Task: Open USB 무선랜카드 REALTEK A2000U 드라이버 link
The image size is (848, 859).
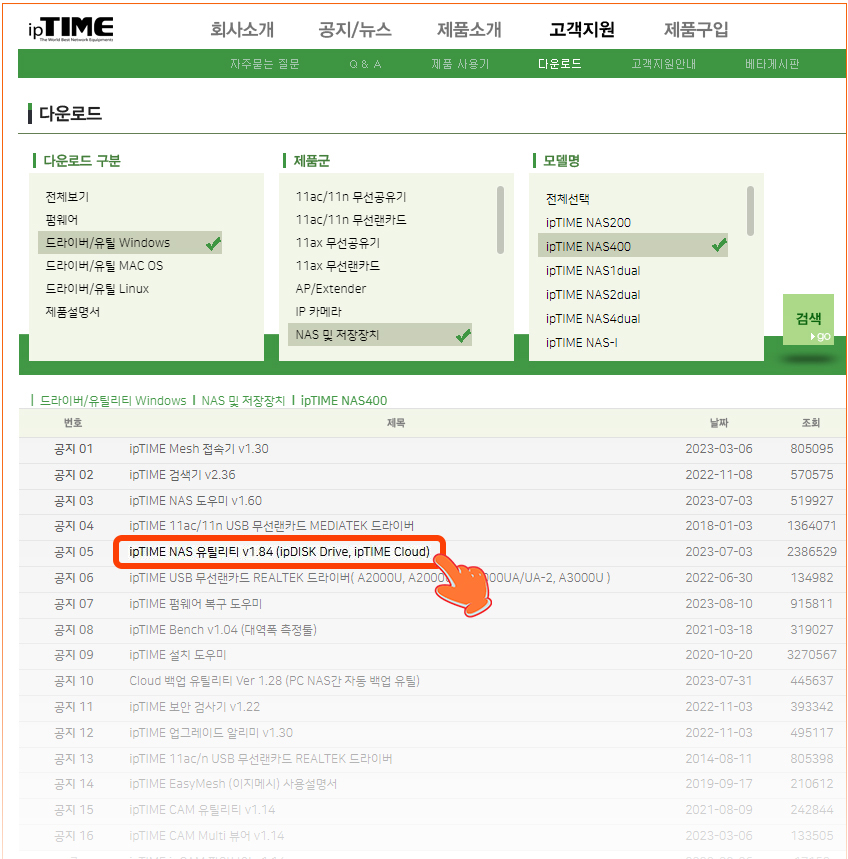Action: (x=370, y=578)
